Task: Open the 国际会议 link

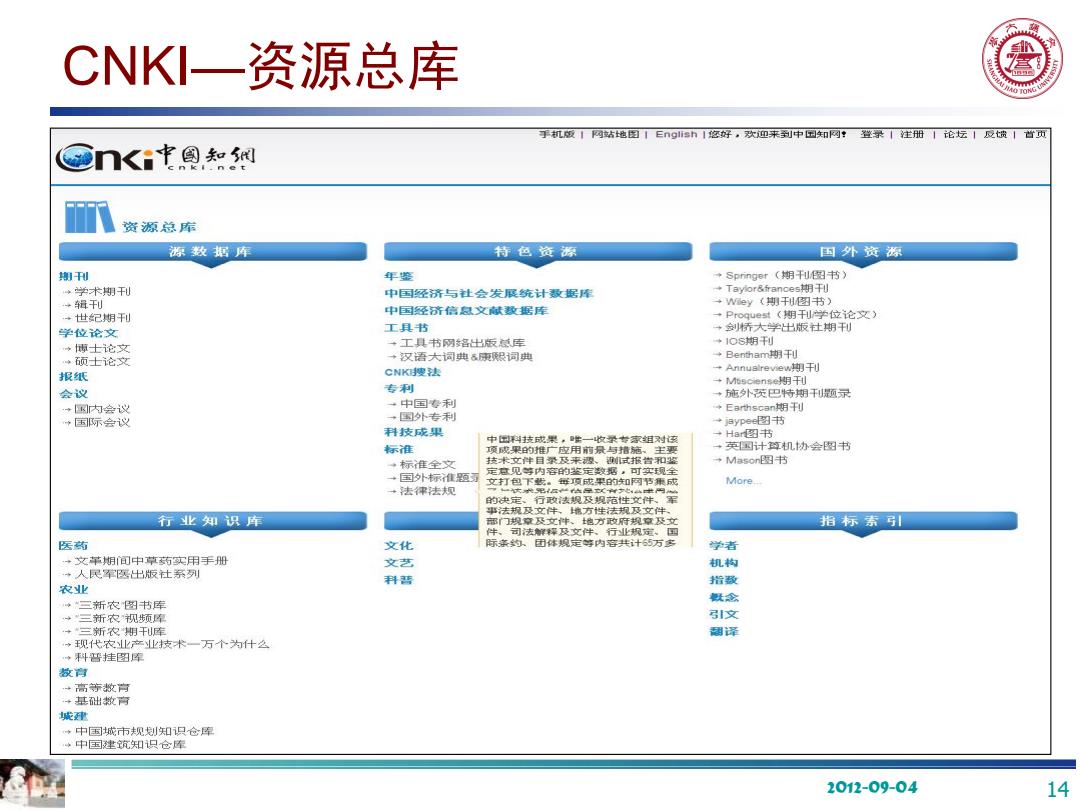Action: [x=103, y=422]
